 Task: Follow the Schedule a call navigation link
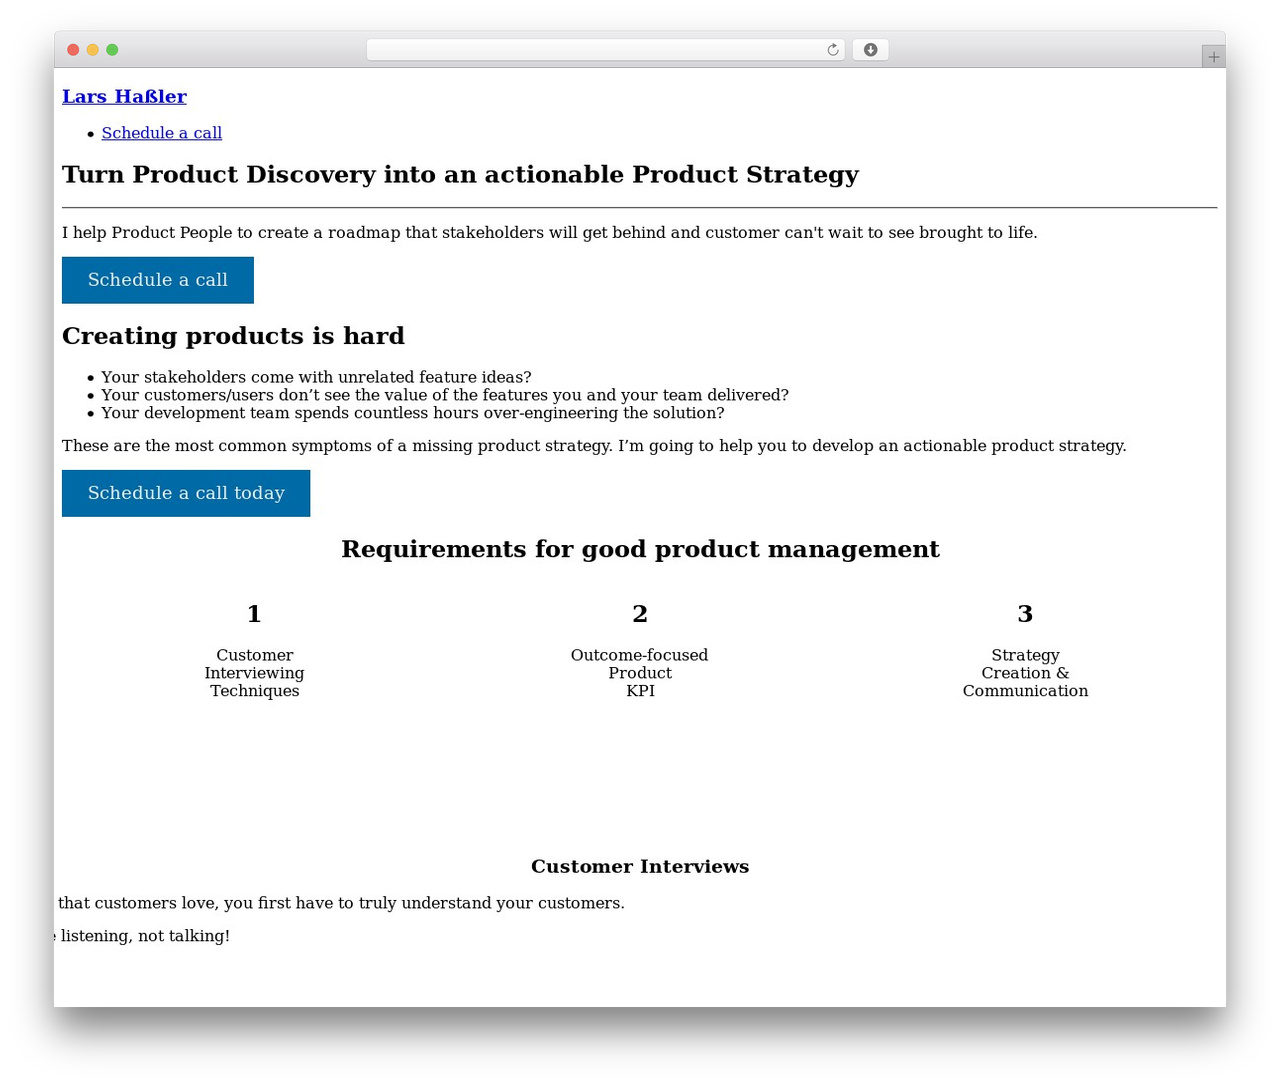pyautogui.click(x=162, y=133)
